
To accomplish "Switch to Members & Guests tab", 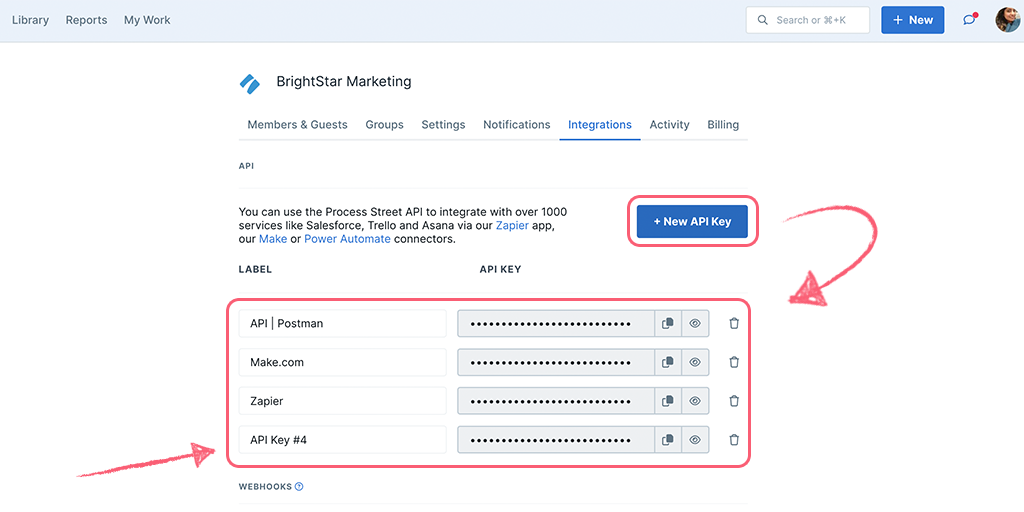I will click(x=297, y=125).
